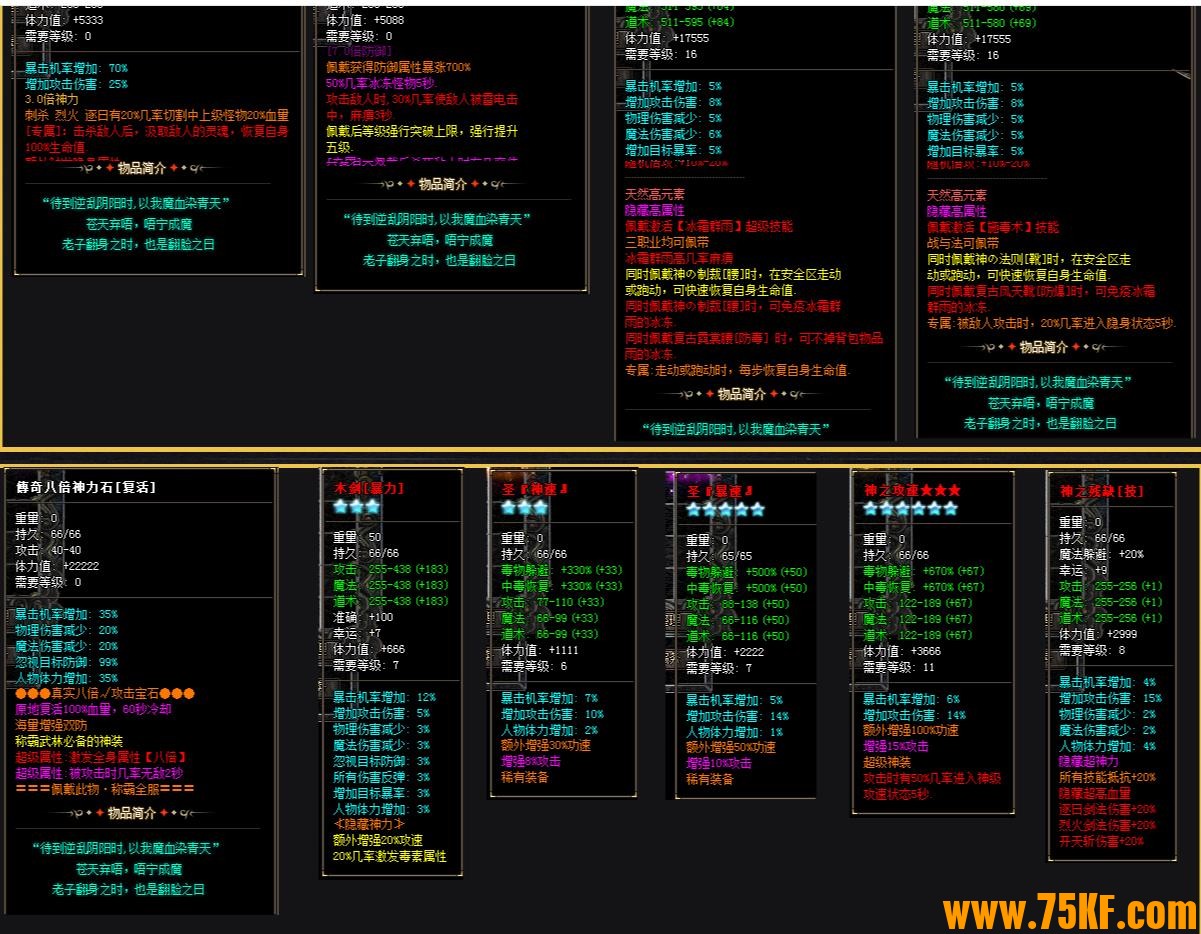Click the red line 佩戴激活【施毒术】技能
Viewport: 1201px width, 934px height.
[x=993, y=227]
